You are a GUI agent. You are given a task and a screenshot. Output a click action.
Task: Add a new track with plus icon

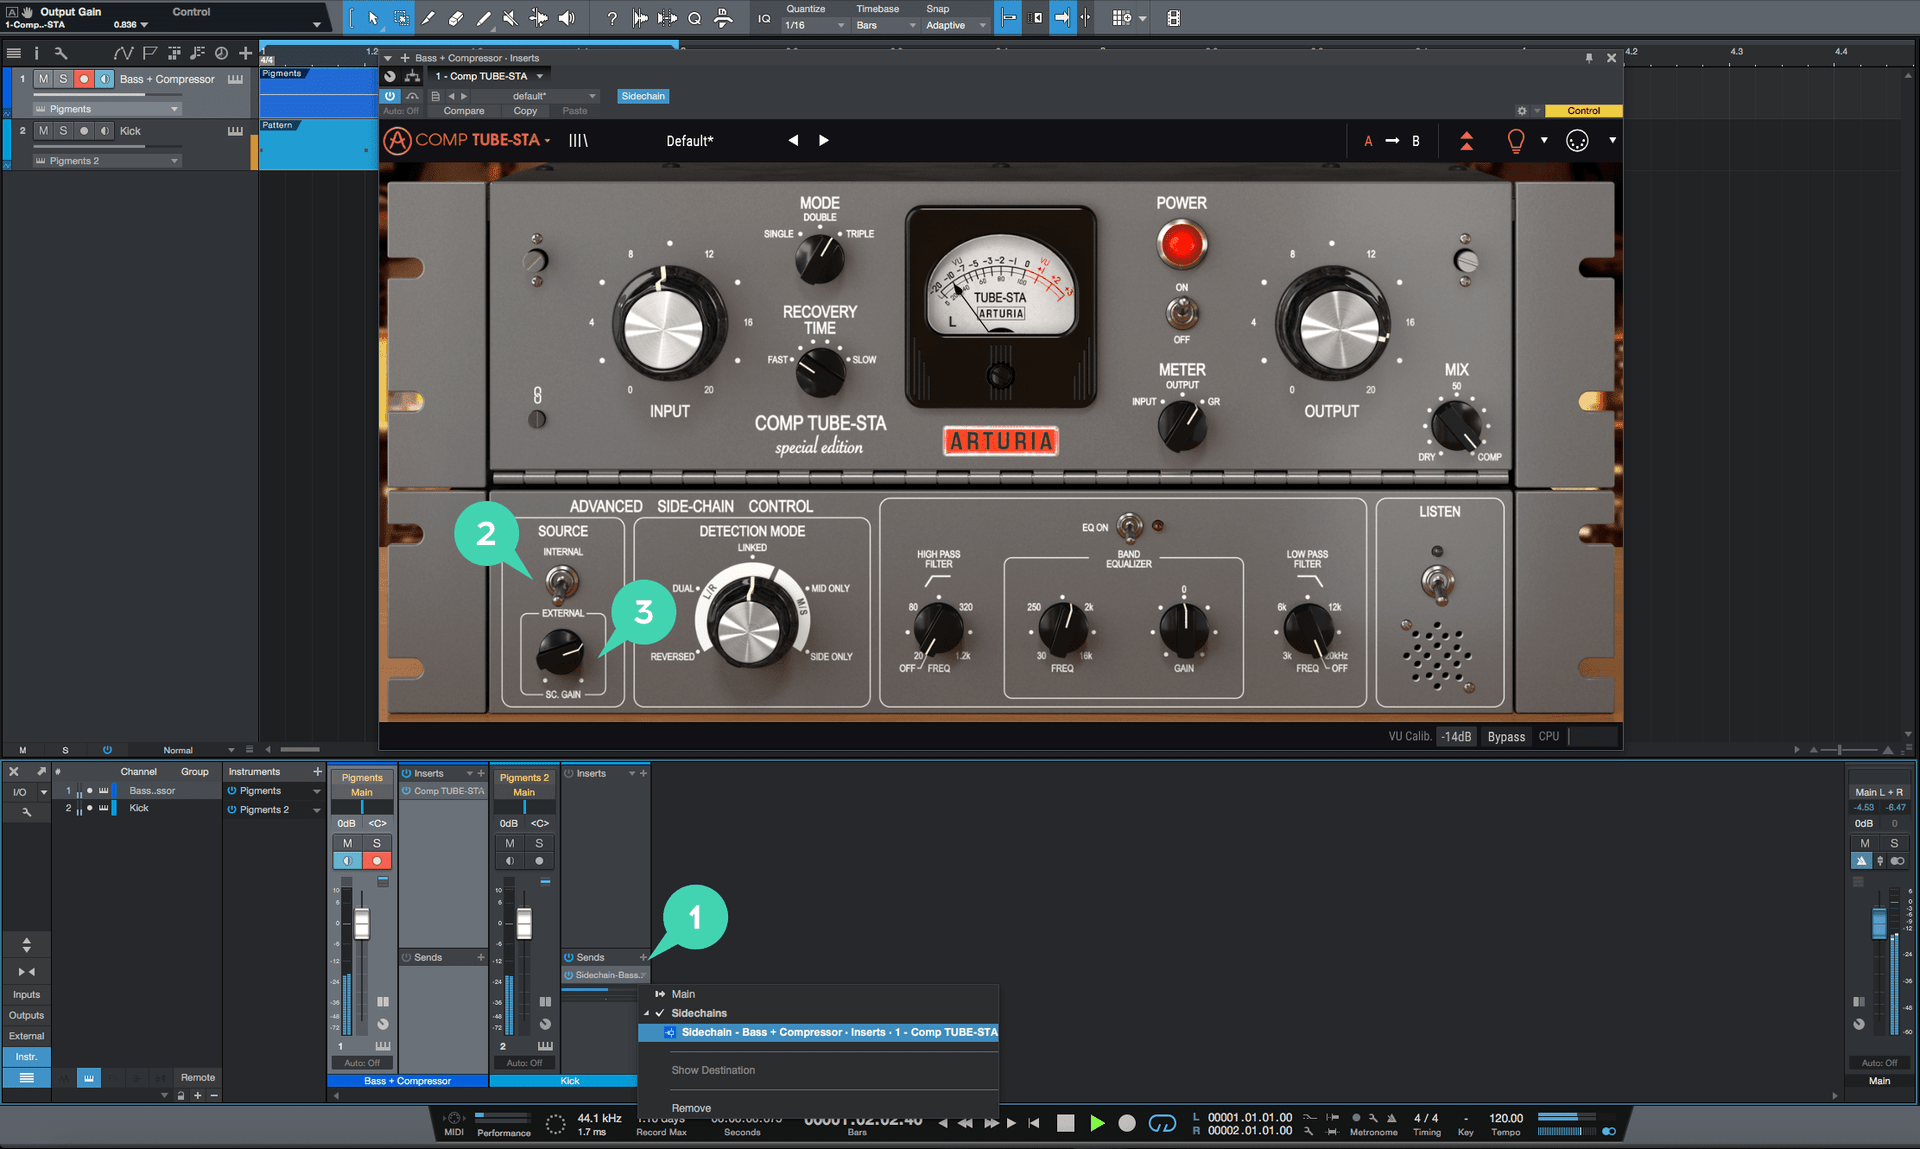coord(245,53)
